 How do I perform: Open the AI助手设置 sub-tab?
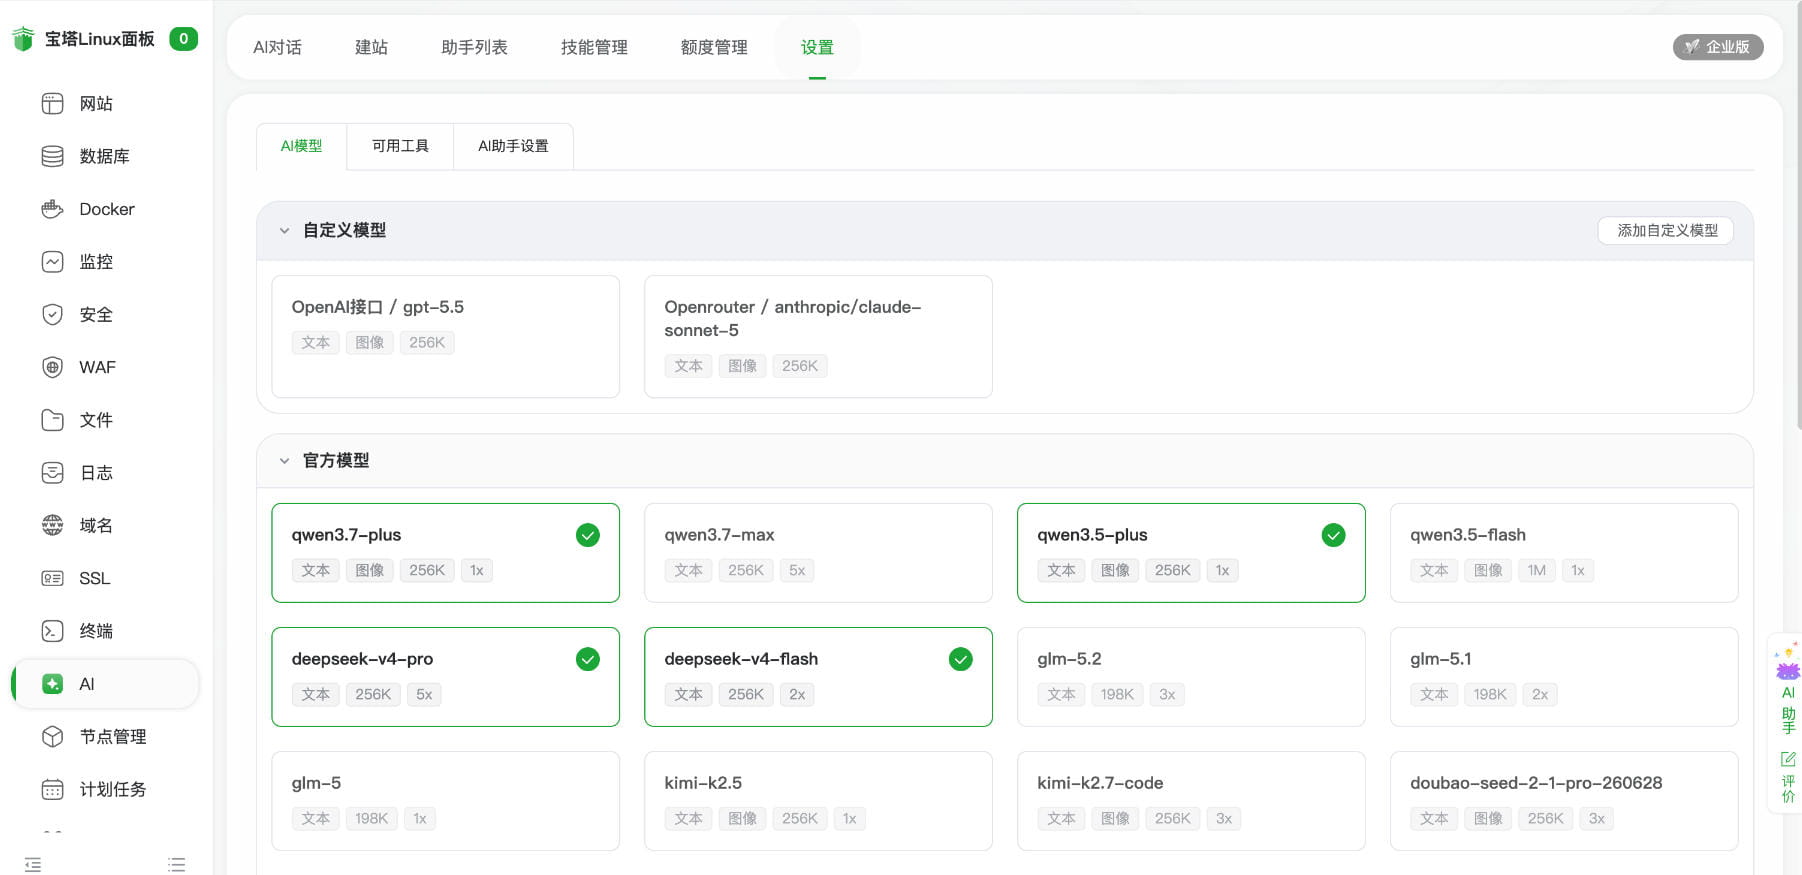click(x=513, y=146)
